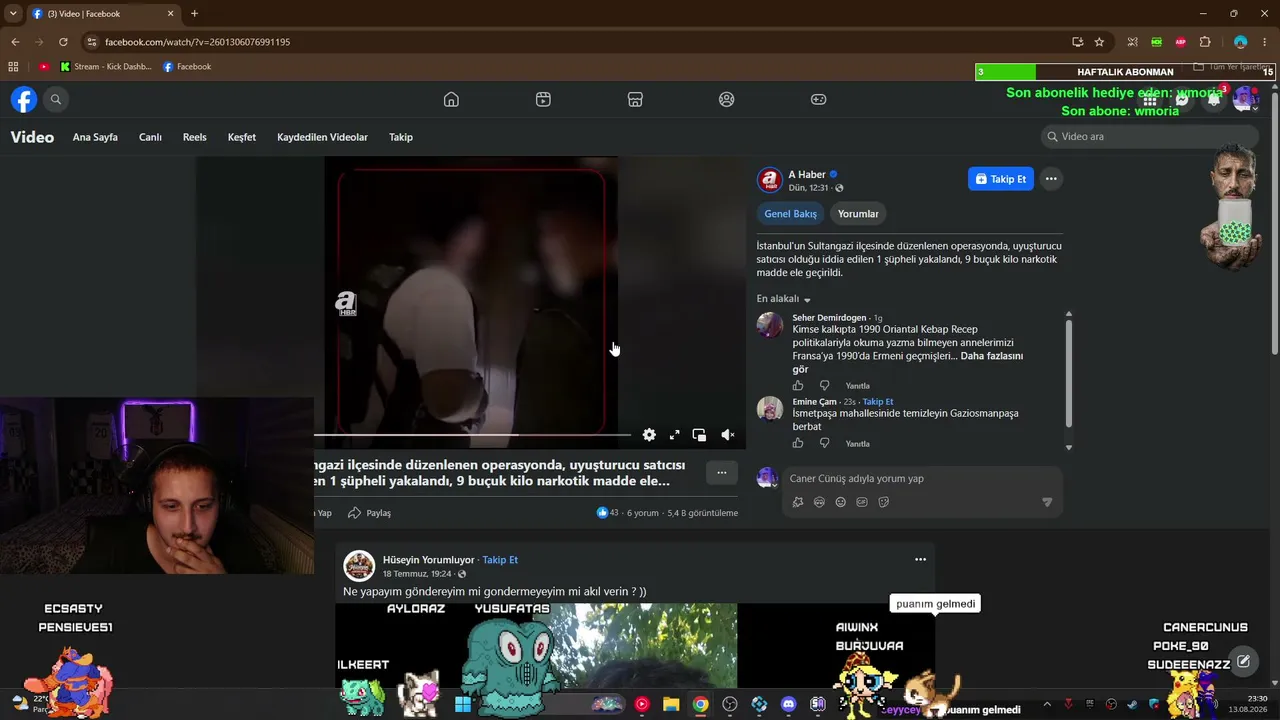Viewport: 1280px width, 720px height.
Task: Open Discord from the taskbar
Action: coord(788,704)
